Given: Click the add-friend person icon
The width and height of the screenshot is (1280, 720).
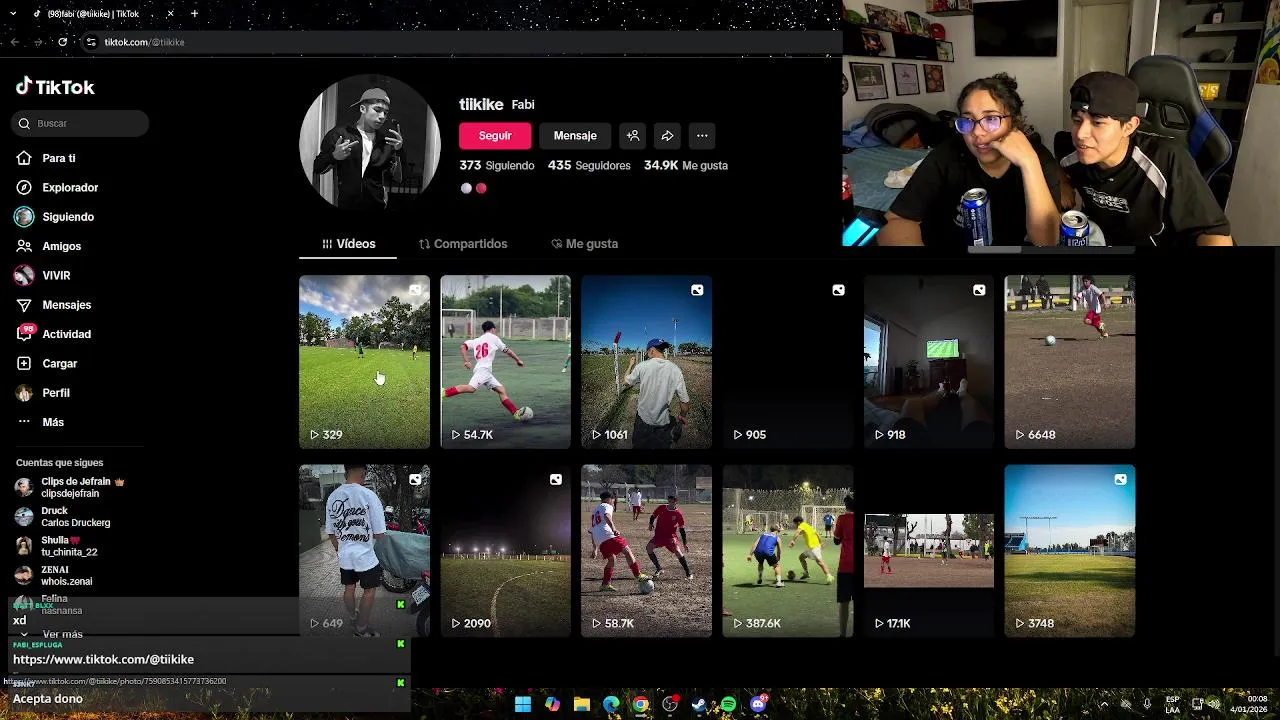Looking at the screenshot, I should tap(633, 136).
